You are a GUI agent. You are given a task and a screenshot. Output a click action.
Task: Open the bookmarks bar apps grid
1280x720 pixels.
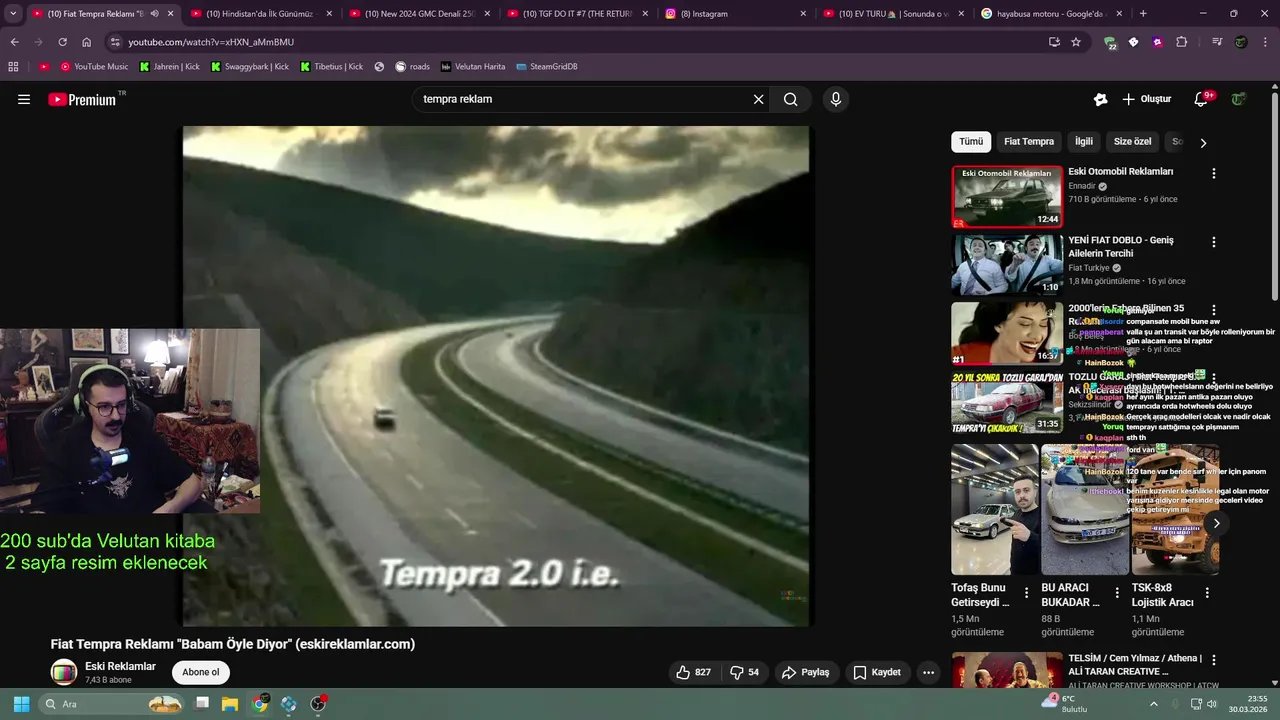click(x=13, y=67)
